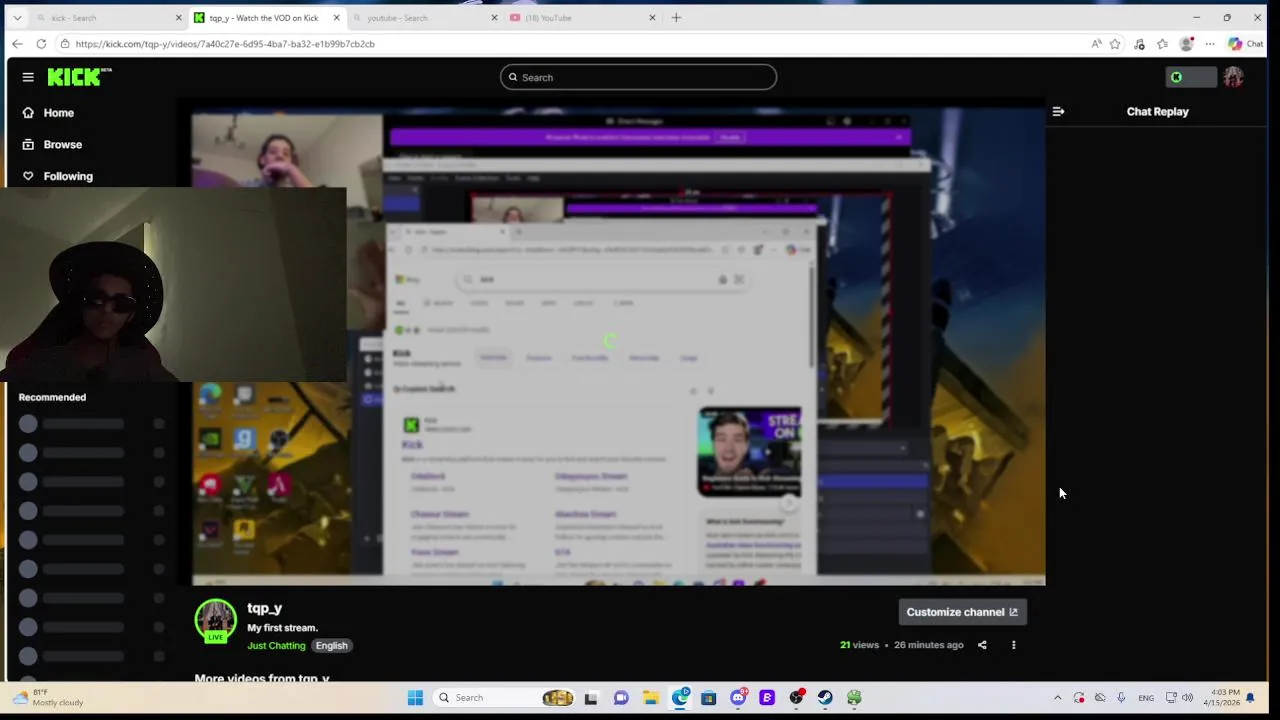Open browser Settings and more menu

pyautogui.click(x=1210, y=44)
